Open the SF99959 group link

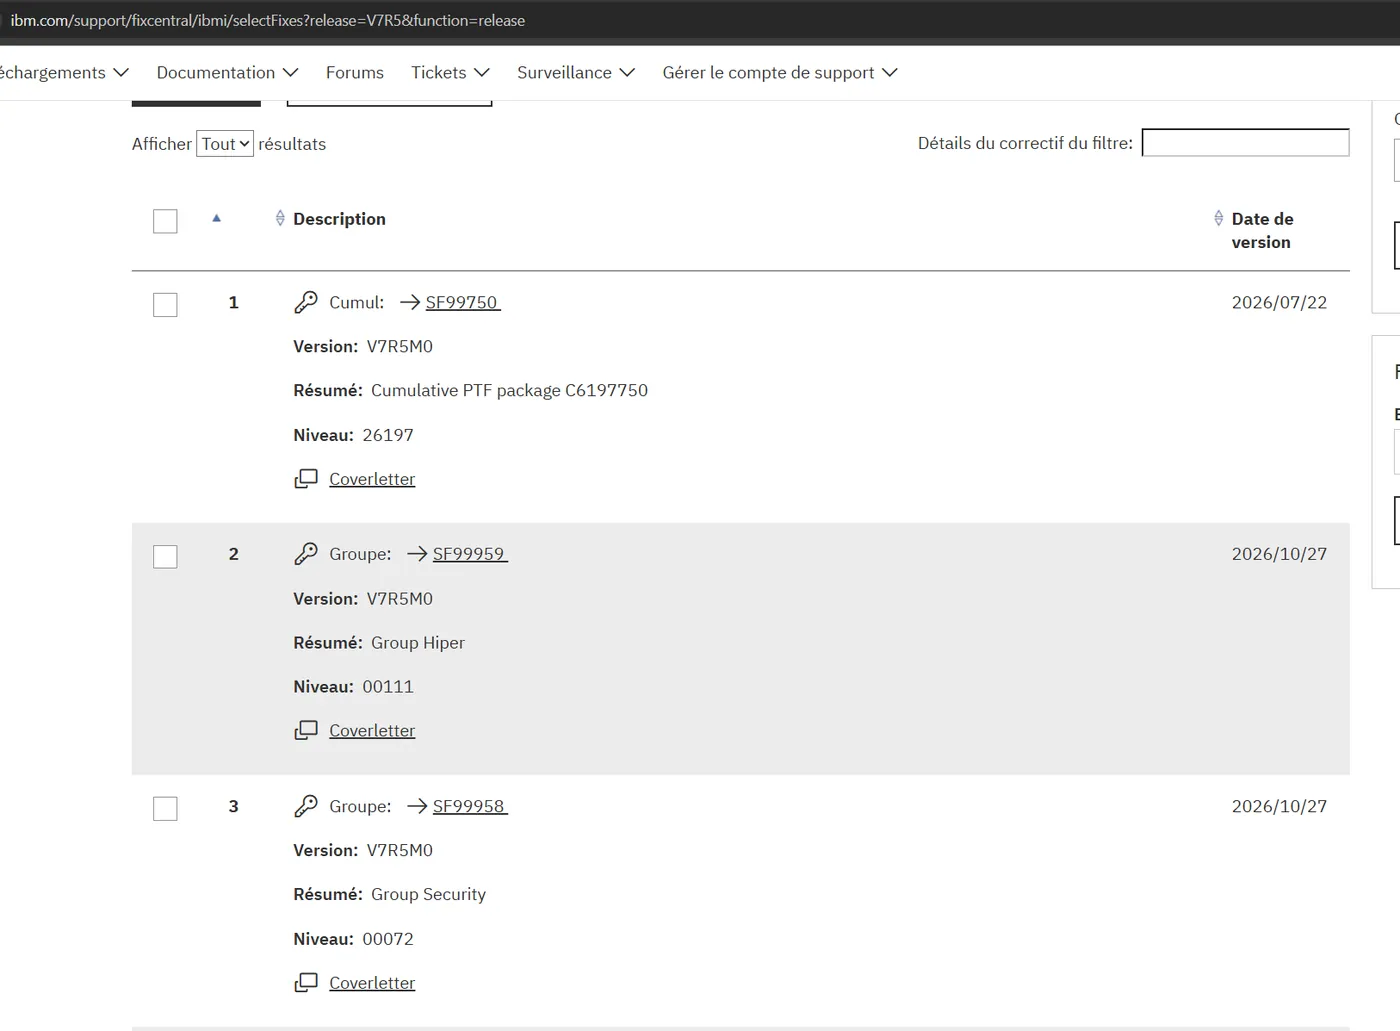point(469,554)
